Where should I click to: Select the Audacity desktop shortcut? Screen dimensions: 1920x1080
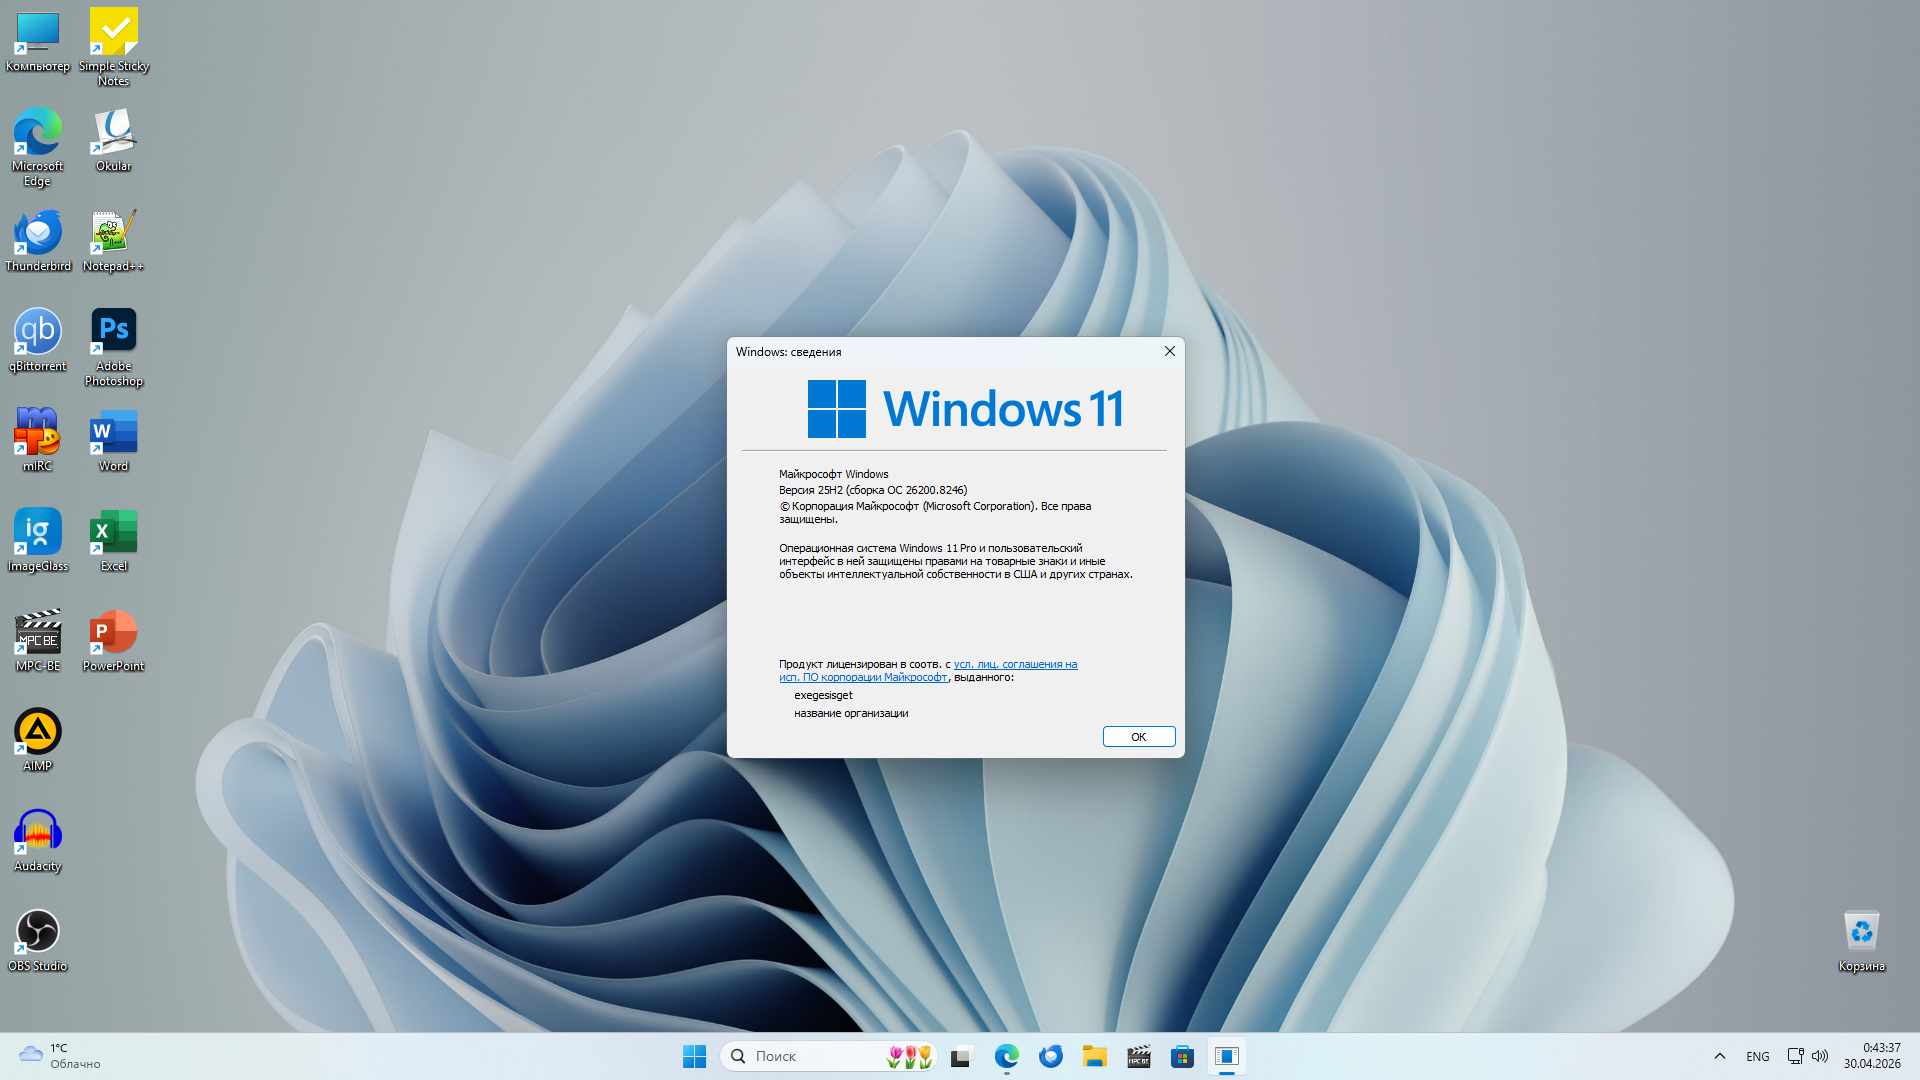click(38, 840)
